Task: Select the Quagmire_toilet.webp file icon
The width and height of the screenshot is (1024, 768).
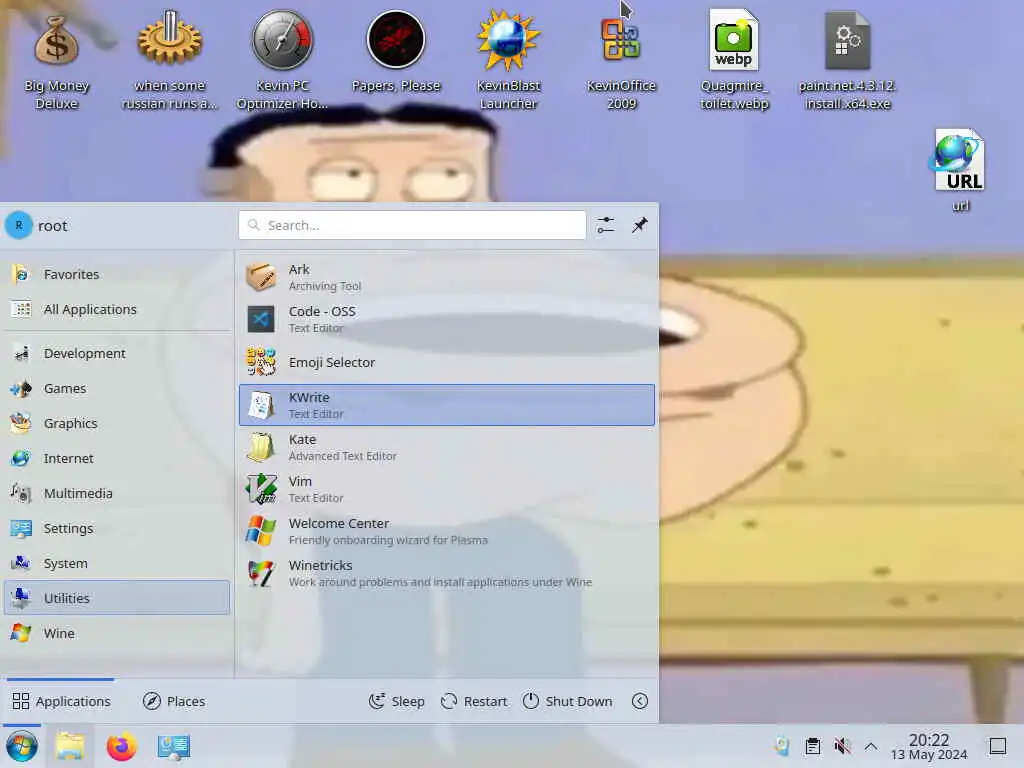Action: pos(734,61)
